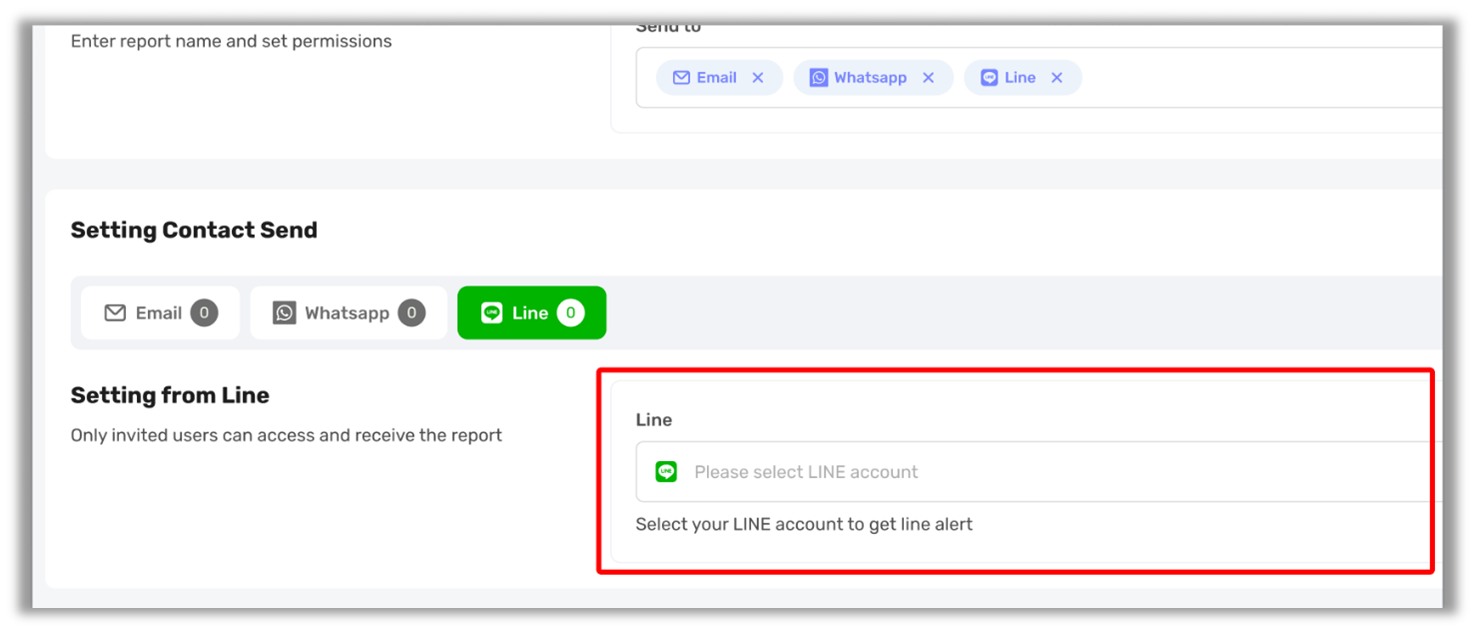Click the Setting Contact Send heading
The image size is (1475, 630).
(x=194, y=230)
